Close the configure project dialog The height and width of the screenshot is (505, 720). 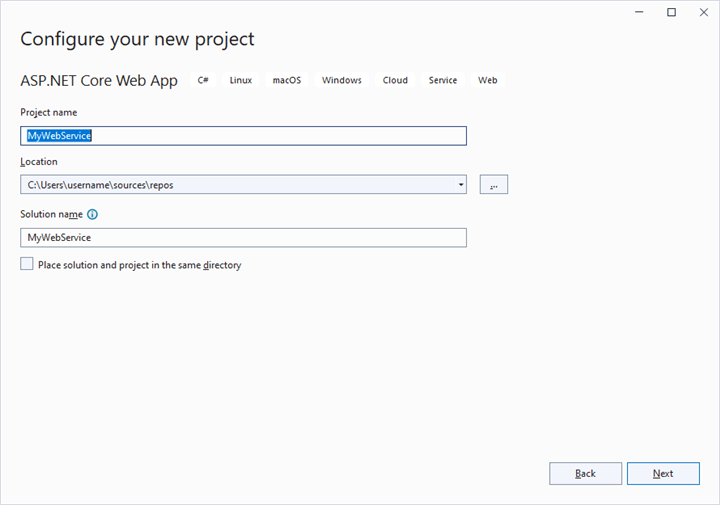tap(703, 12)
